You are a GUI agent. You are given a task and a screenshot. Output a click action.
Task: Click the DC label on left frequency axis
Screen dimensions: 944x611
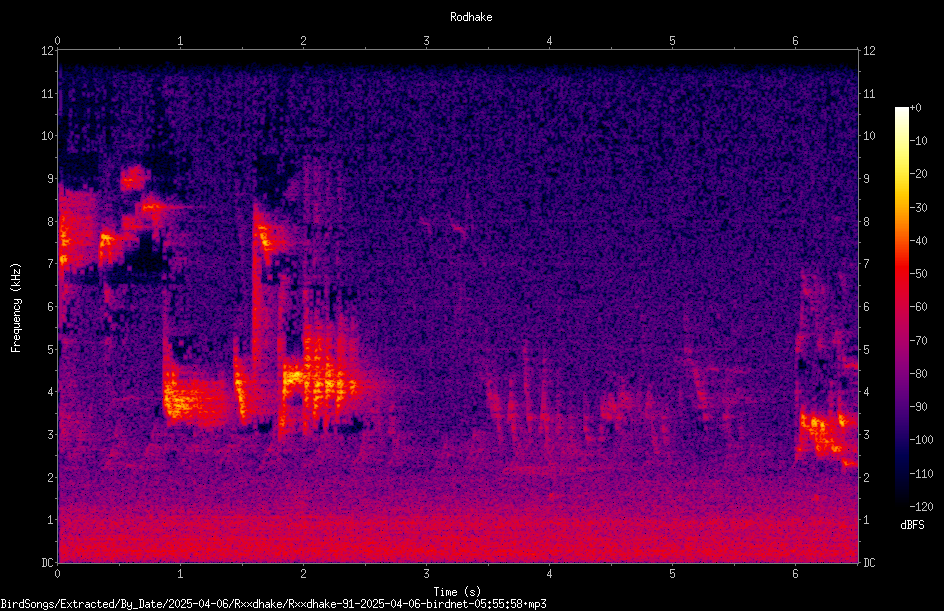(x=47, y=562)
